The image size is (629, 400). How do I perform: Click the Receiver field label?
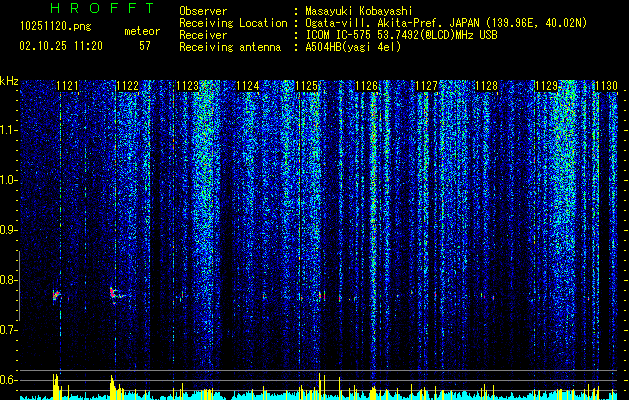coord(203,35)
